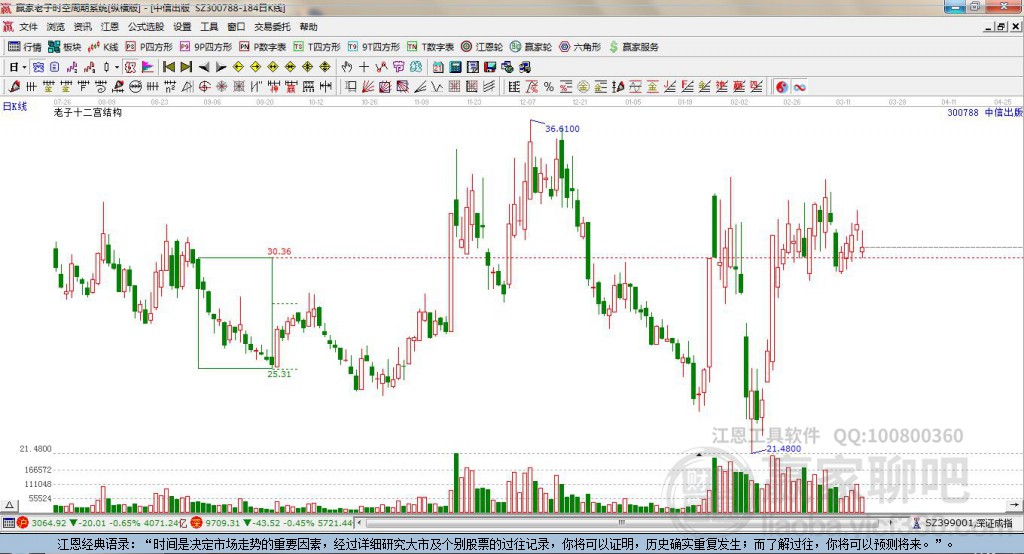1024x554 pixels.
Task: Open the calculator icon
Action: pyautogui.click(x=455, y=67)
